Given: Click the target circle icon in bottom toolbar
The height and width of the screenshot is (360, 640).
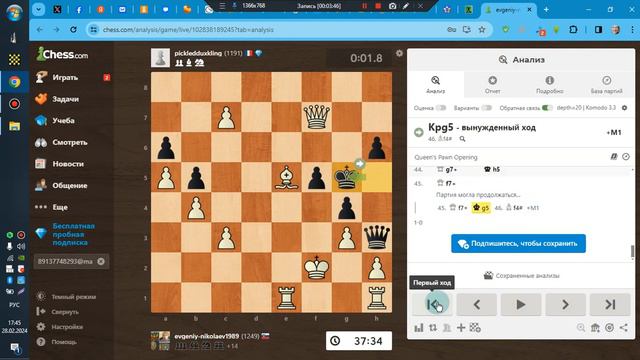Looking at the screenshot, I should [609, 328].
